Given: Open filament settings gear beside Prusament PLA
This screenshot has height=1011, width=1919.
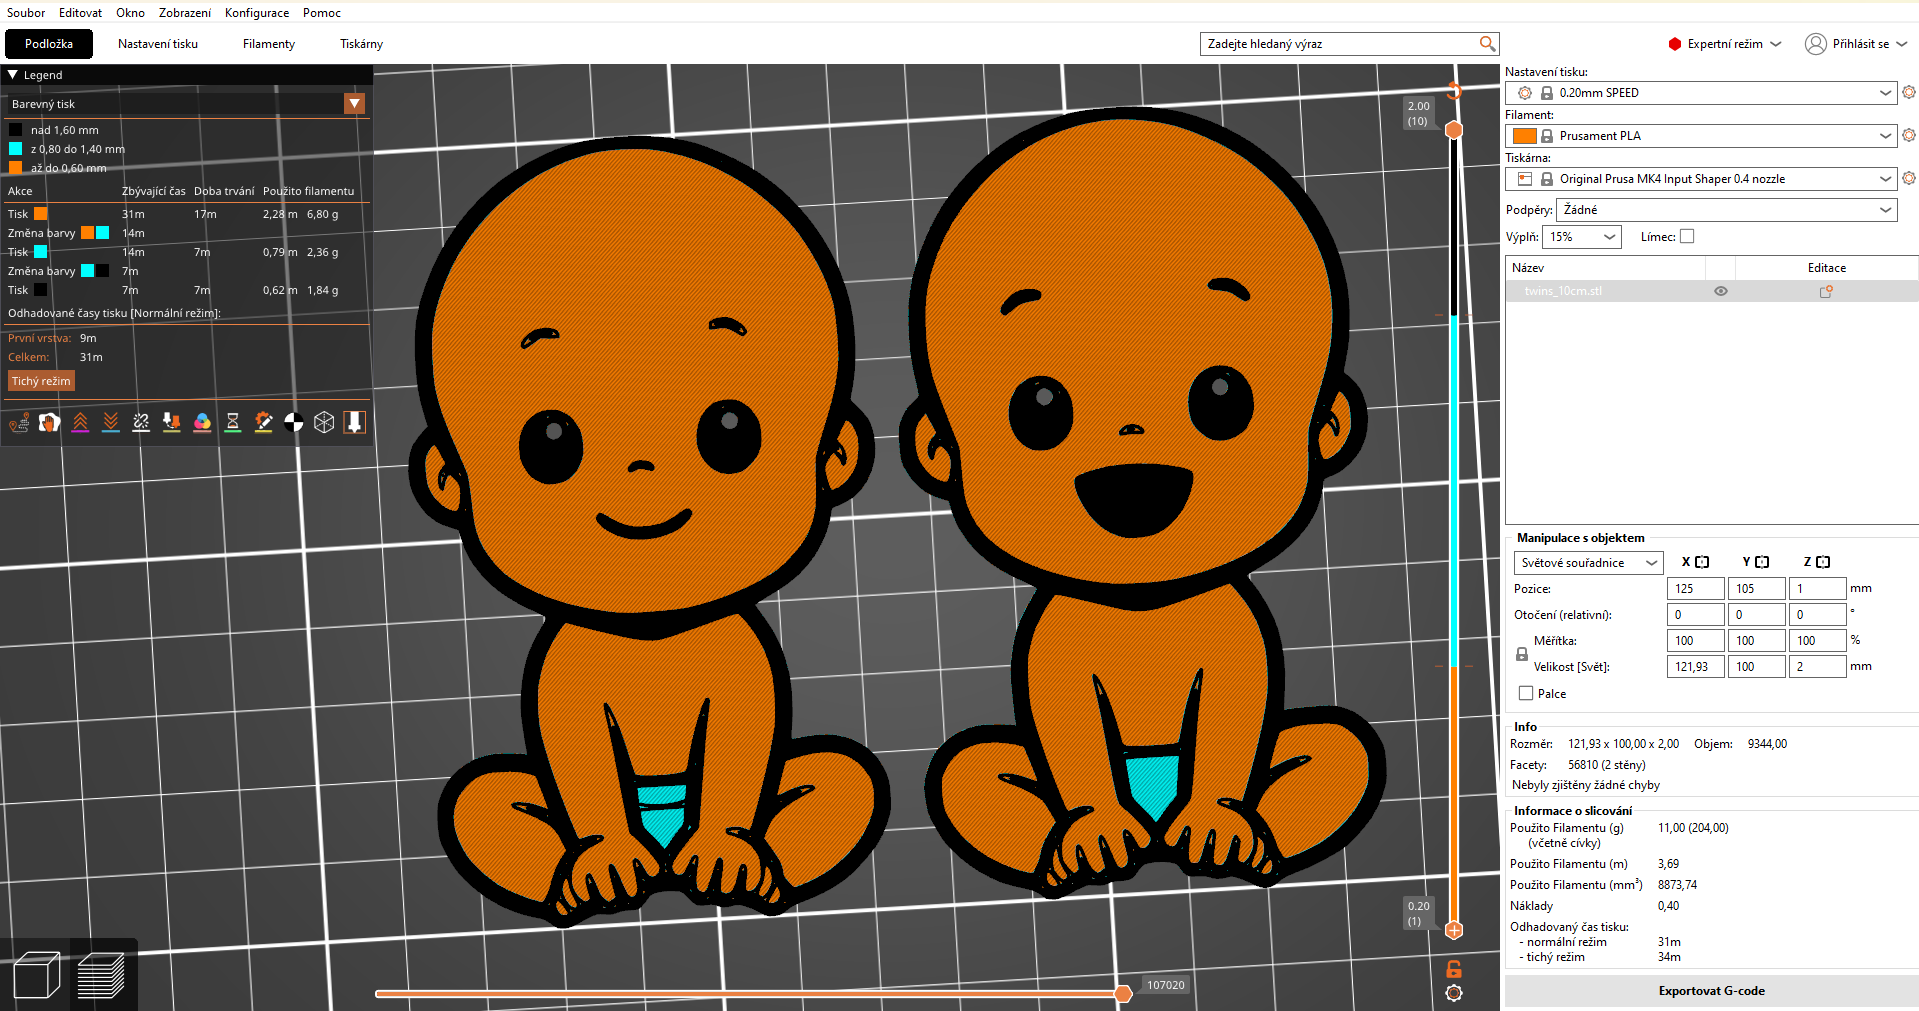Looking at the screenshot, I should pyautogui.click(x=1909, y=135).
